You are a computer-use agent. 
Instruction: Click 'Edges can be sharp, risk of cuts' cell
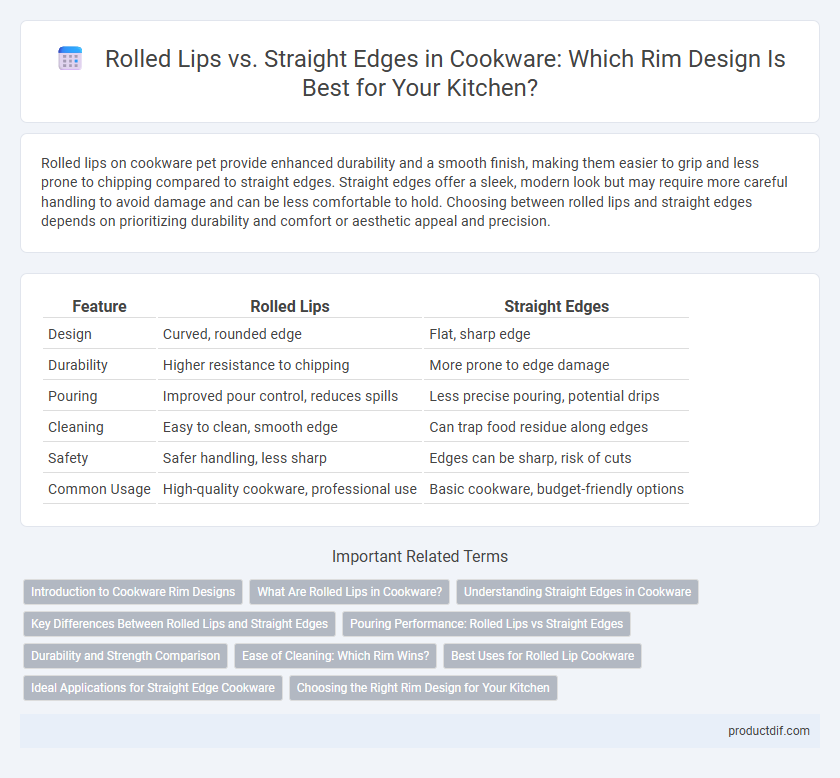tap(556, 458)
